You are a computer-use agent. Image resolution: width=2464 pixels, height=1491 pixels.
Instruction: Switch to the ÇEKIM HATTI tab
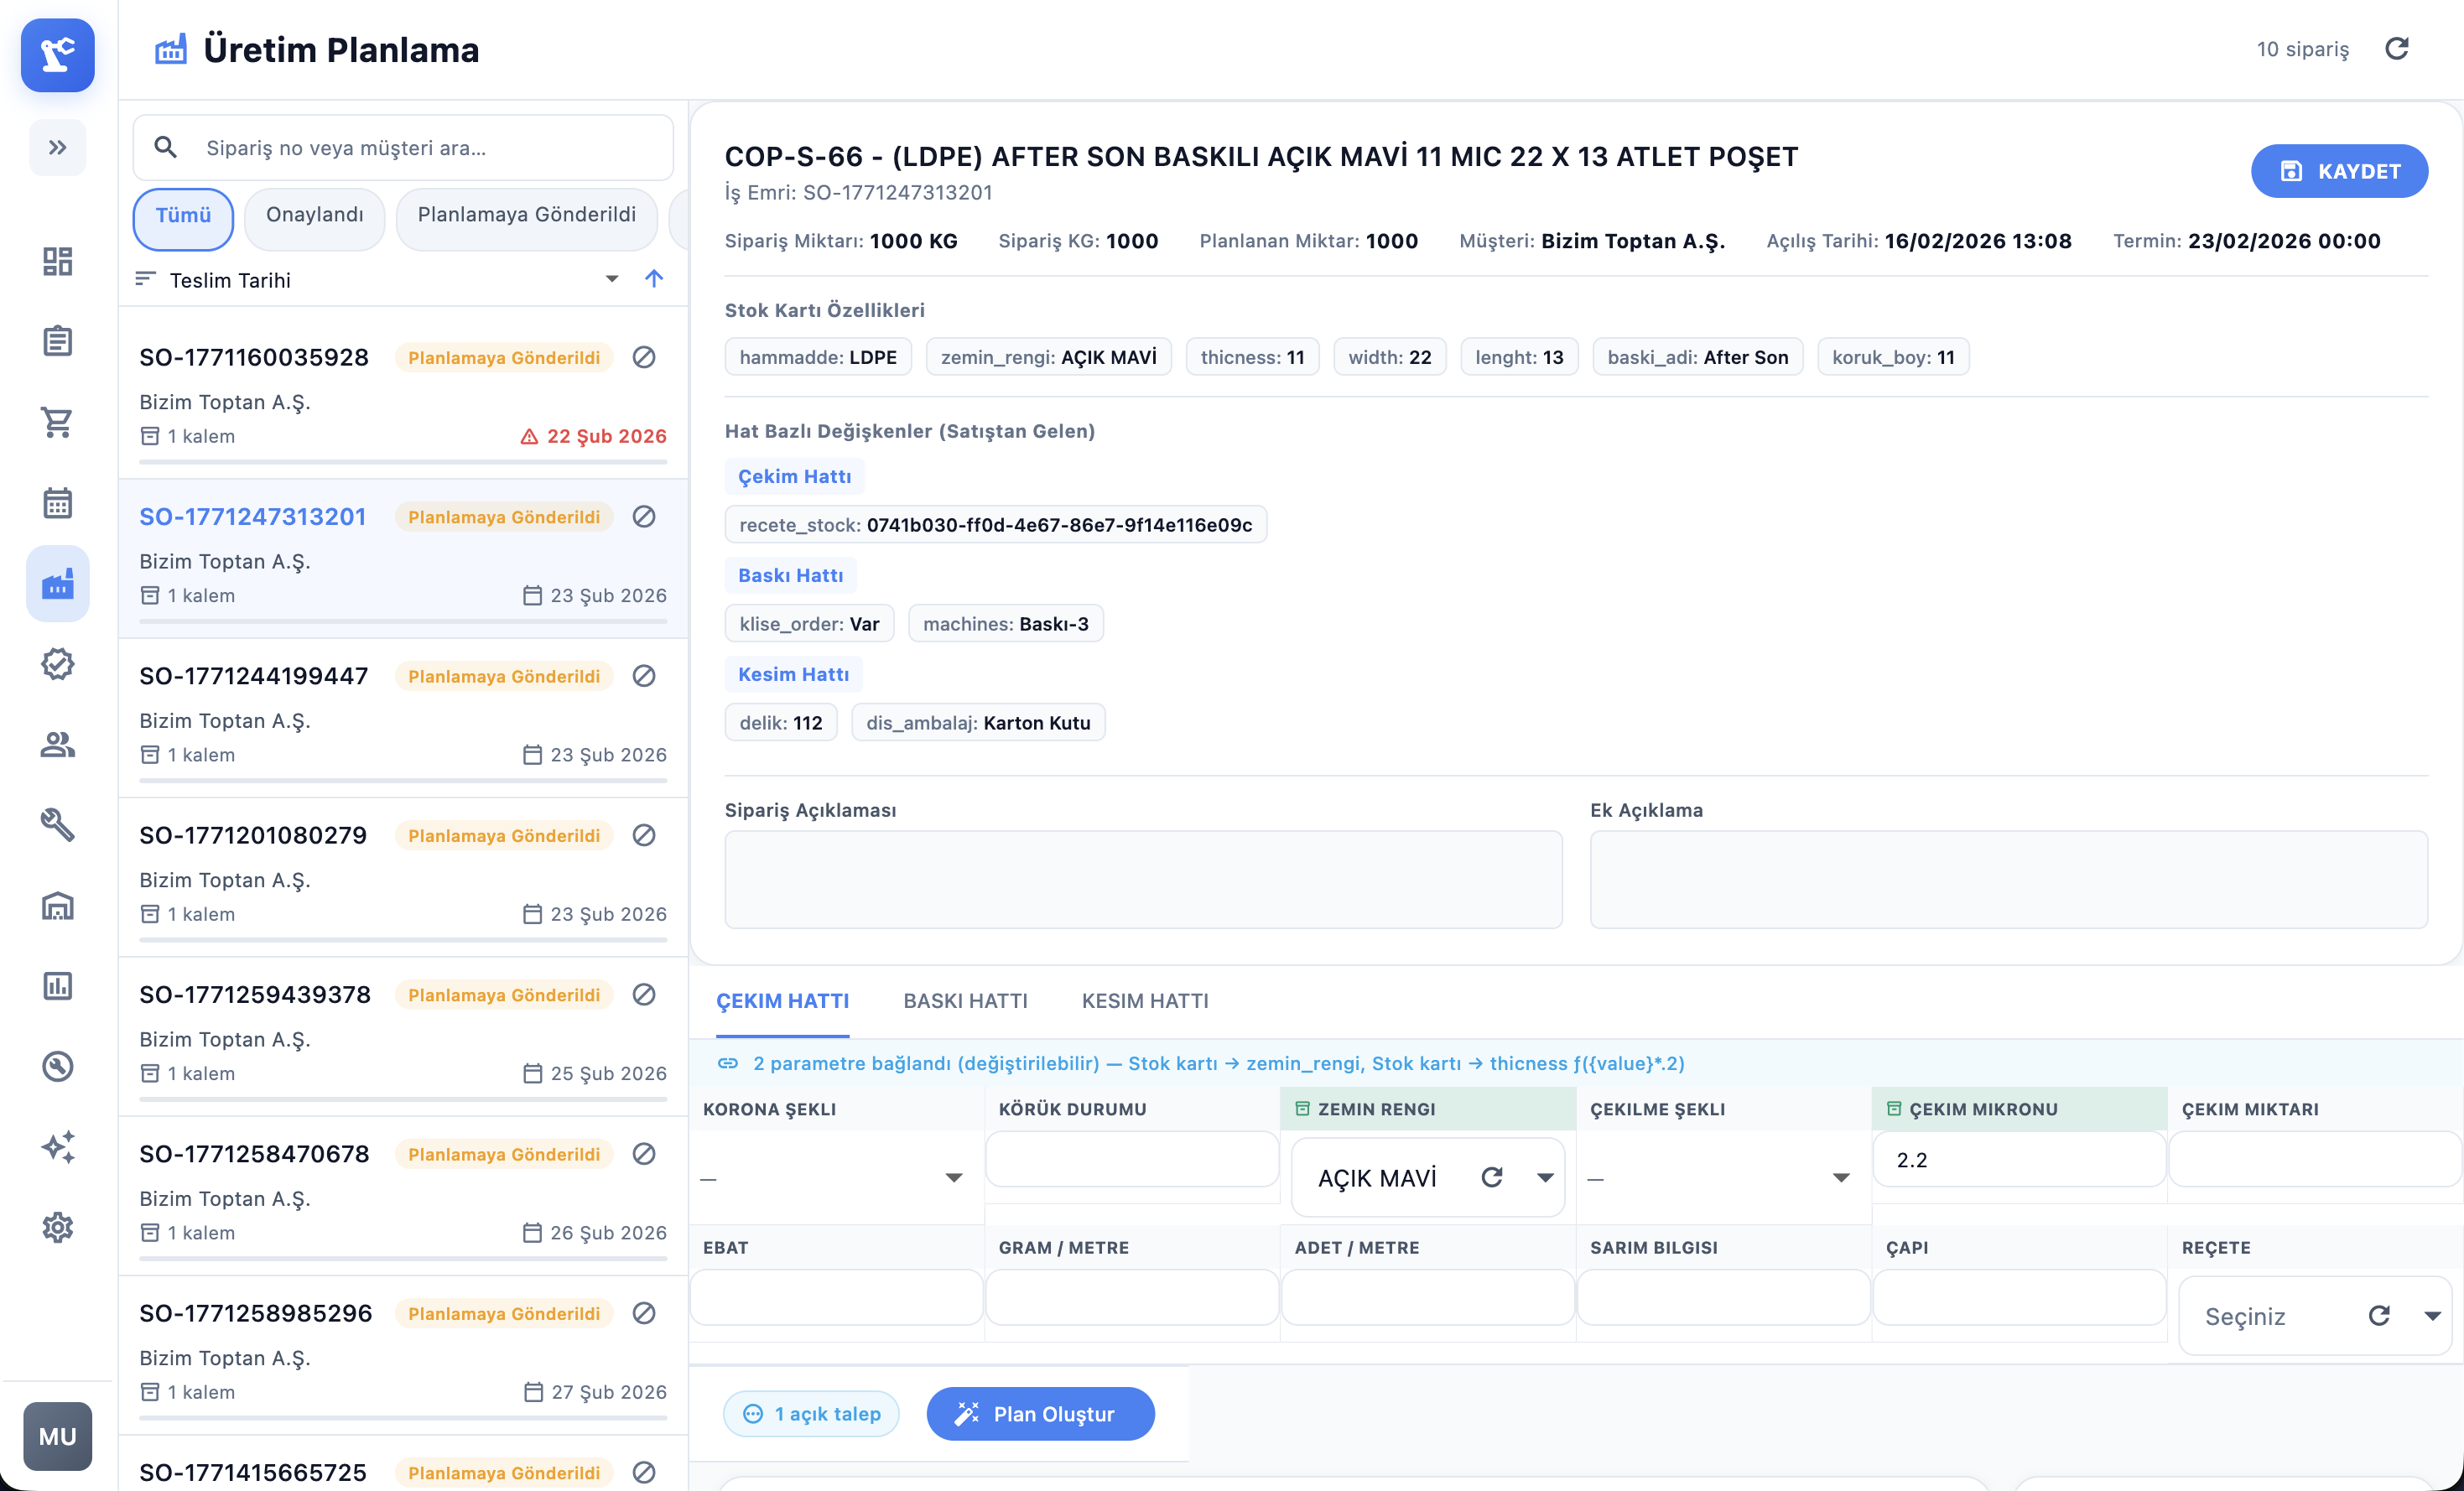tap(782, 1002)
